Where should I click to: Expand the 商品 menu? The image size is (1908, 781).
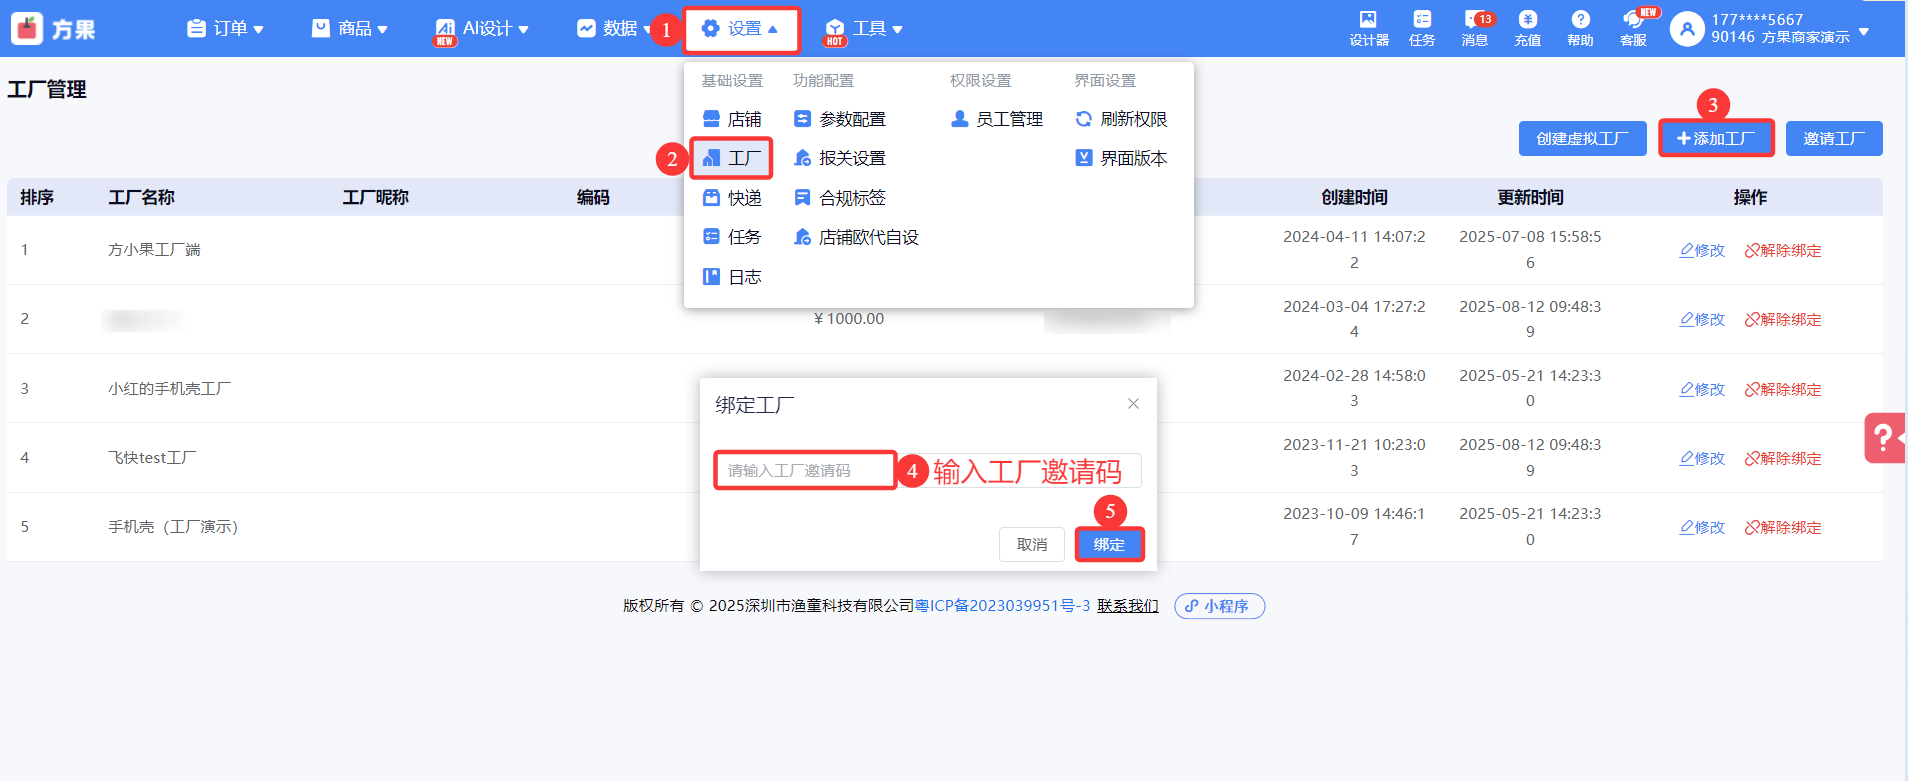pos(350,28)
